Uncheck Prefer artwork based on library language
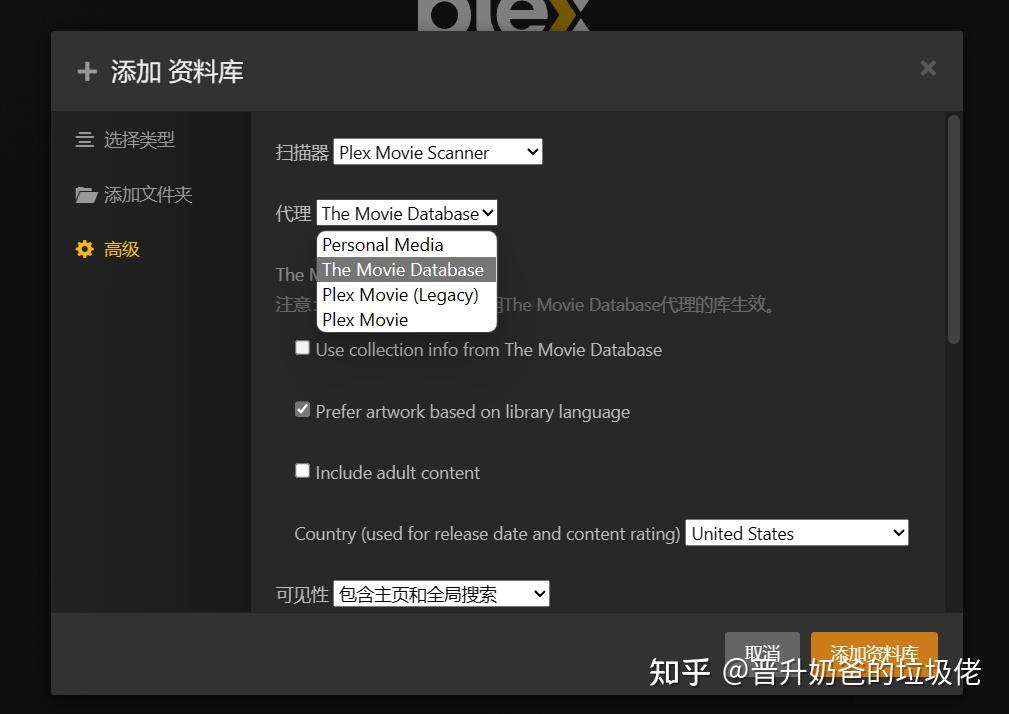Screen dimensions: 1009x714 (302, 409)
